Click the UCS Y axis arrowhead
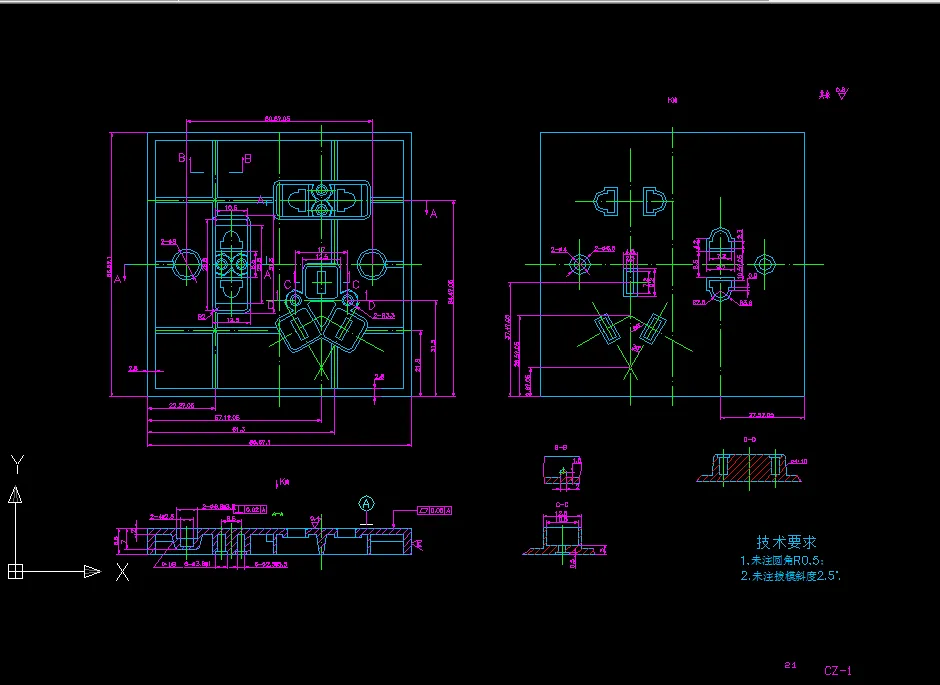 (15, 494)
